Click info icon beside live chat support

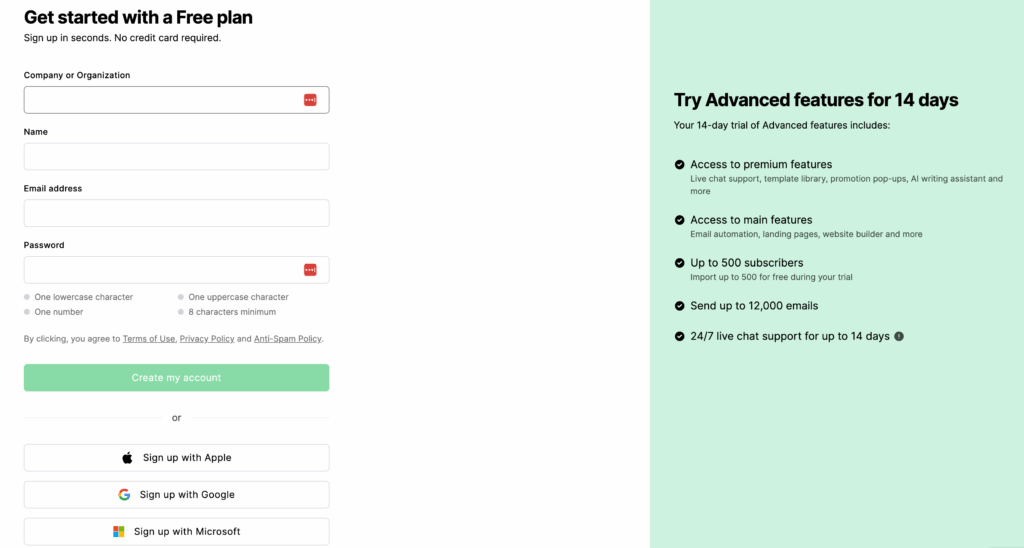(899, 337)
